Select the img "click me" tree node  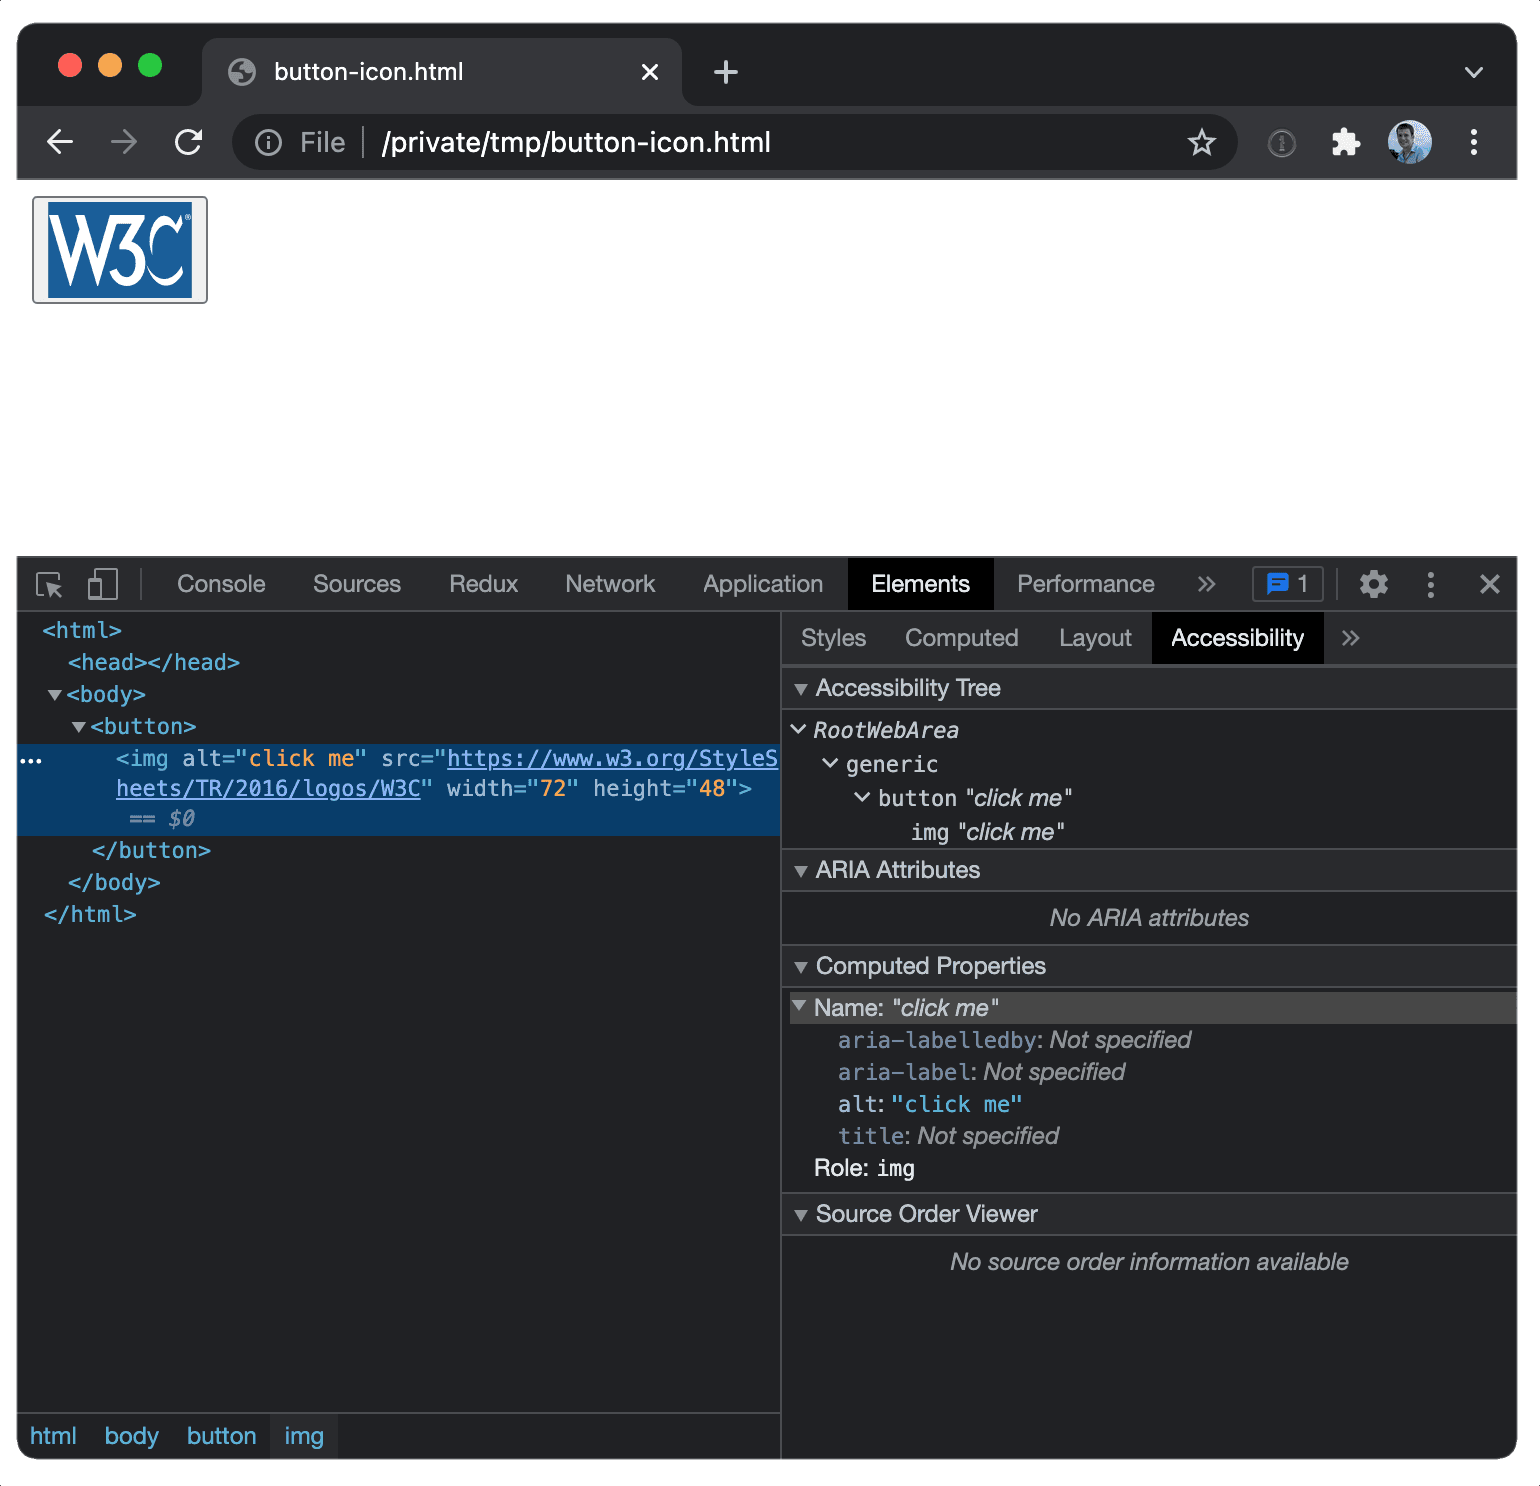click(988, 832)
